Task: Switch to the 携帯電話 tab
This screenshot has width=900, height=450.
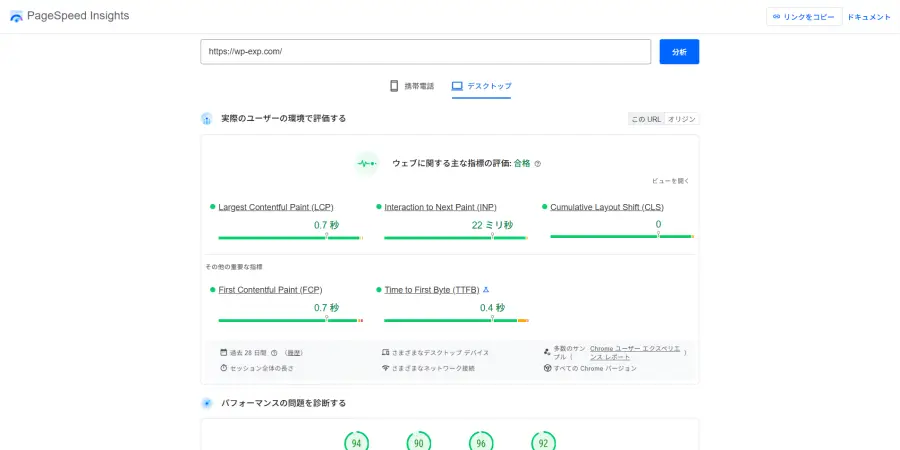Action: (x=412, y=86)
